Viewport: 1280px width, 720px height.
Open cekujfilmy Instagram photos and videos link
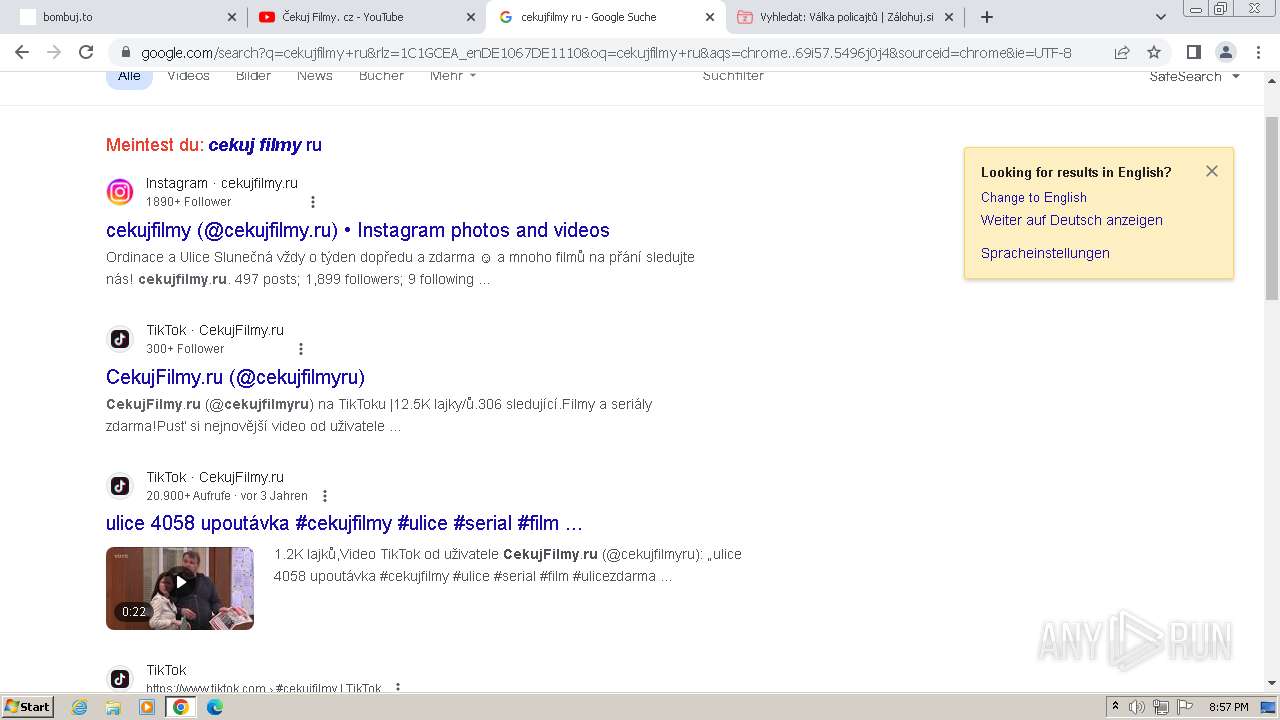pos(358,230)
